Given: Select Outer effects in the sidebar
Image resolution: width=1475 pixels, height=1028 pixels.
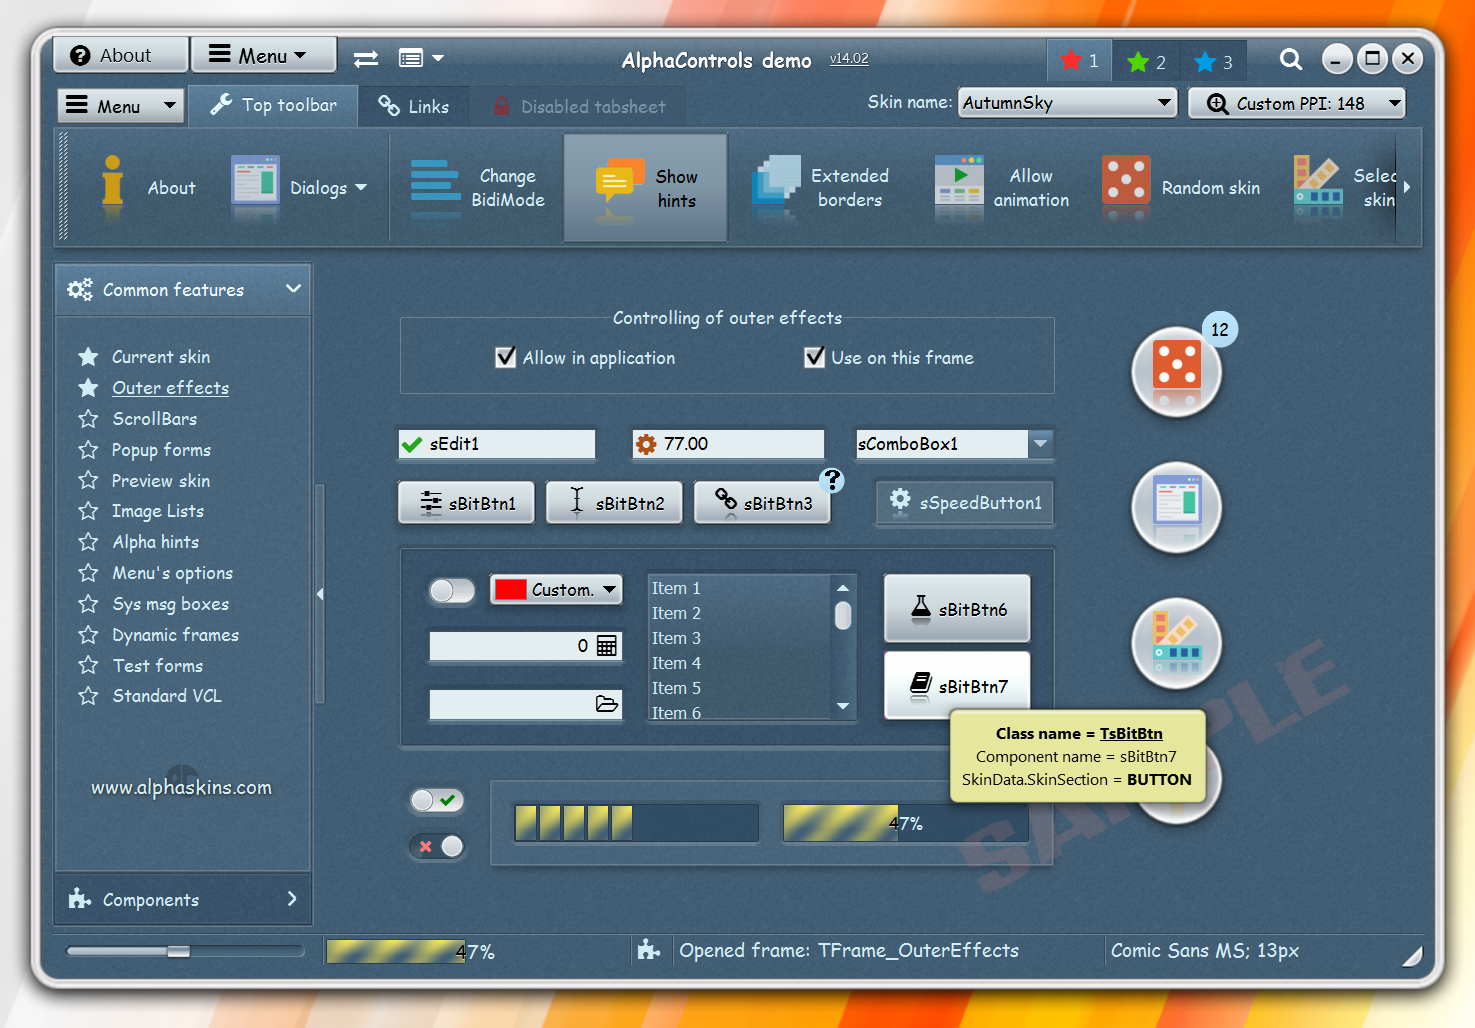Looking at the screenshot, I should tap(170, 388).
